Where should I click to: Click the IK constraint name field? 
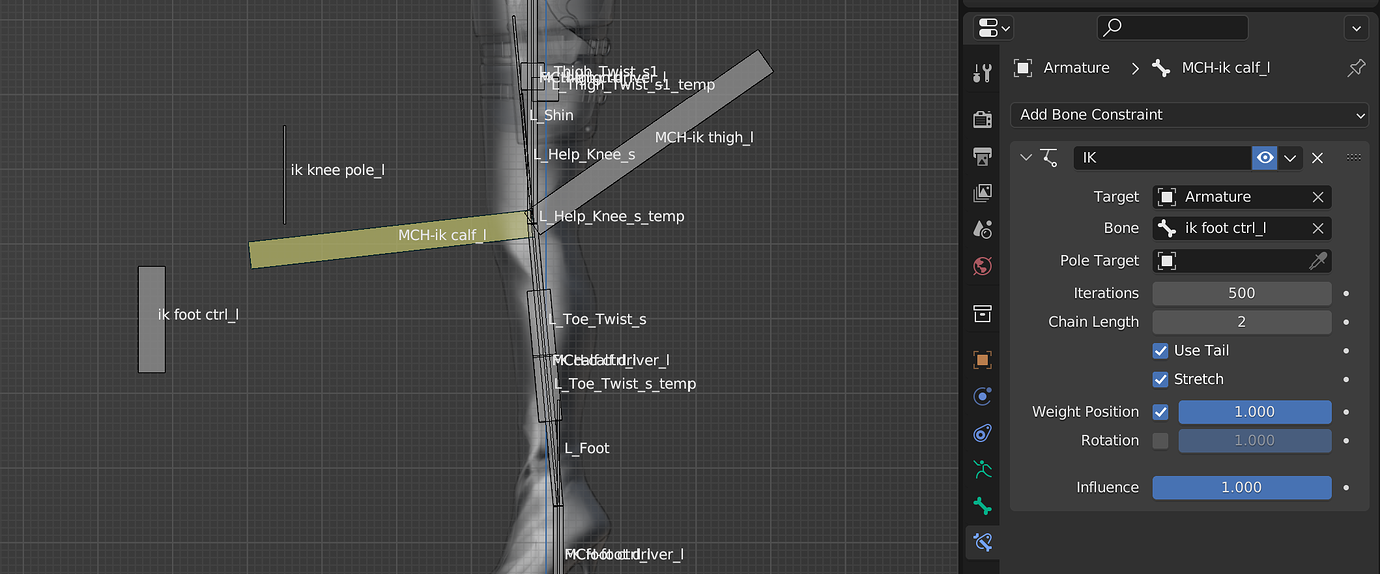click(1162, 157)
